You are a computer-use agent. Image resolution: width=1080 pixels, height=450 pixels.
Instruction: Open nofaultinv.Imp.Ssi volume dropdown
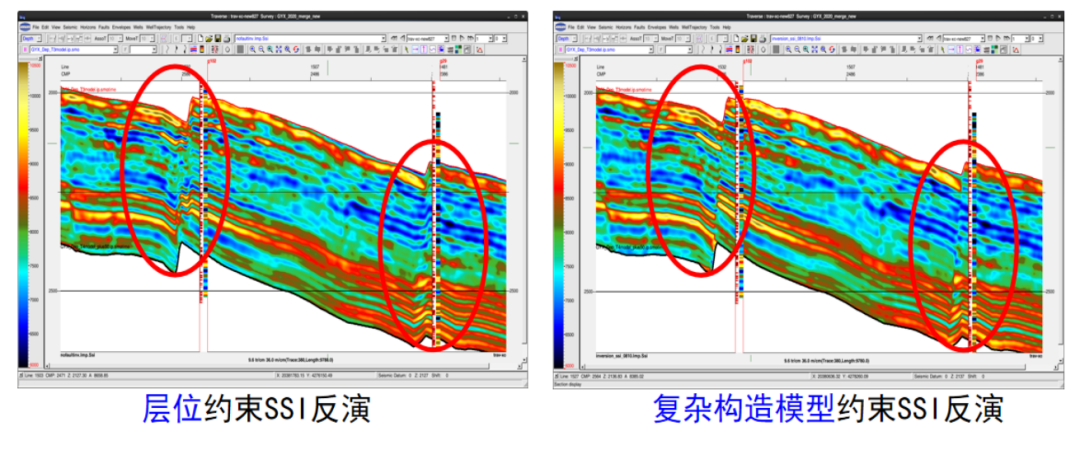coord(311,39)
